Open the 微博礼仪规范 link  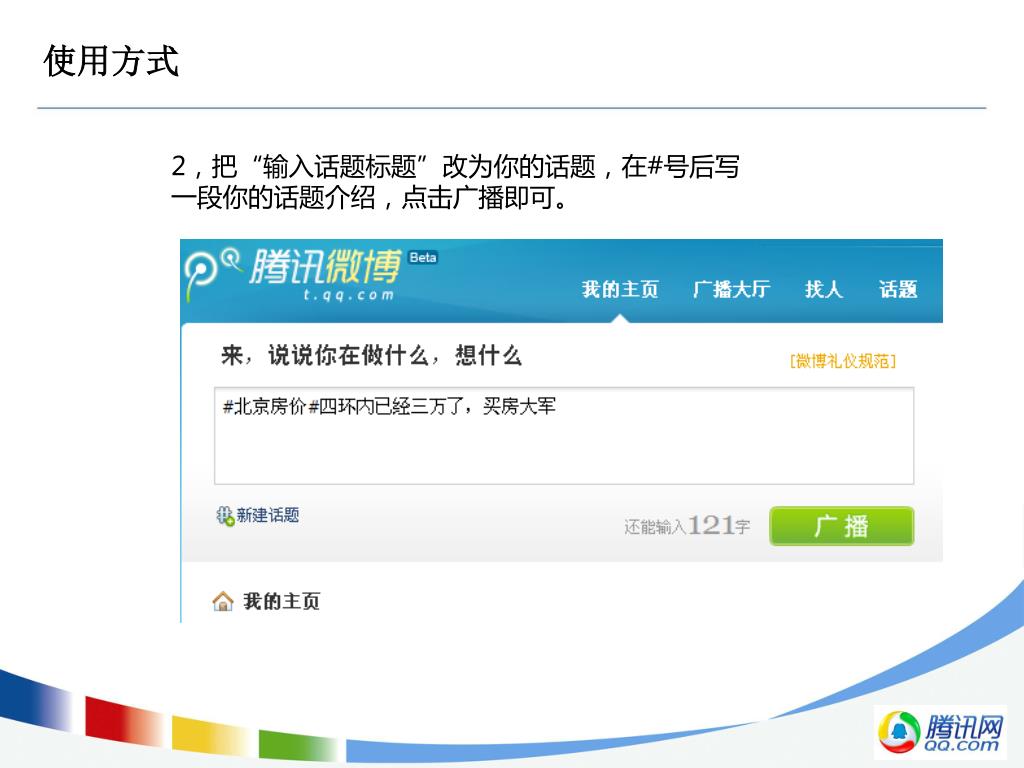click(842, 360)
